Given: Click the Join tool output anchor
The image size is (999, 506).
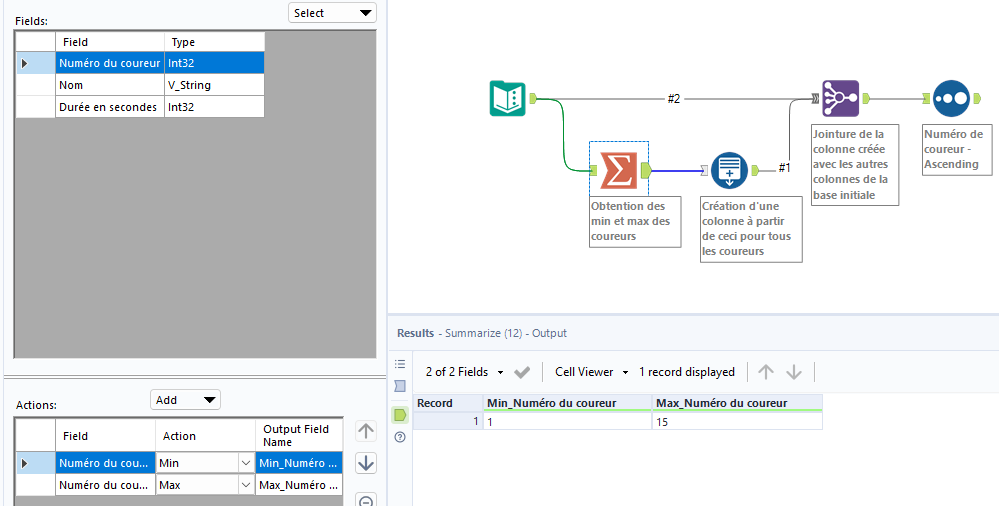Looking at the screenshot, I should click(x=866, y=99).
